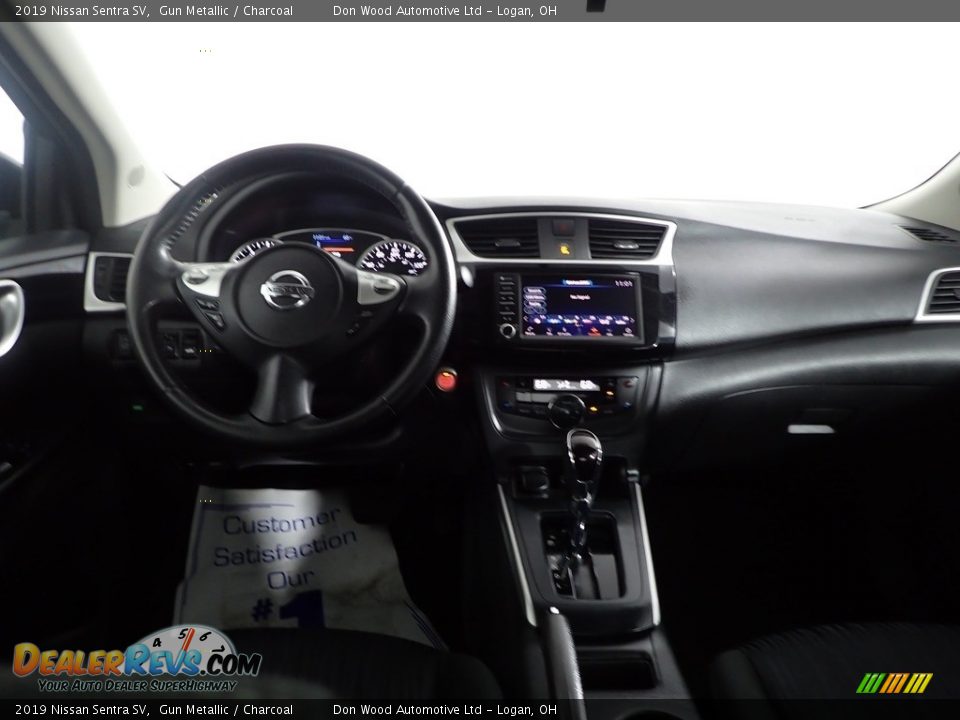Viewport: 960px width, 720px height.
Task: Turn the radio volume knob
Action: point(508,330)
